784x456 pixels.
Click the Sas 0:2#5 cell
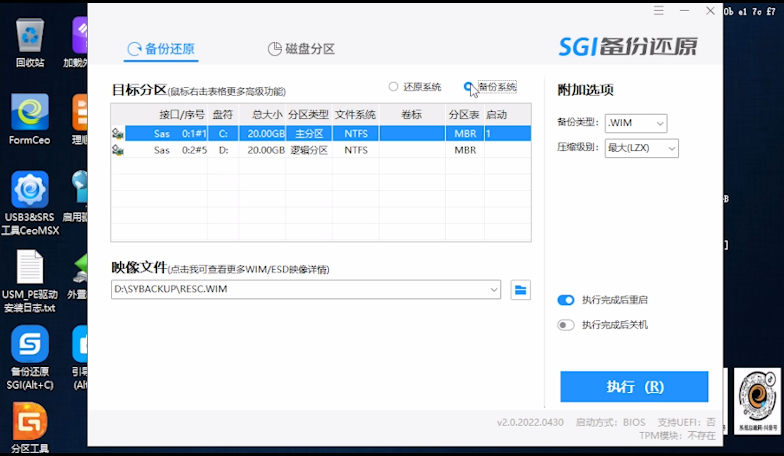[x=180, y=150]
